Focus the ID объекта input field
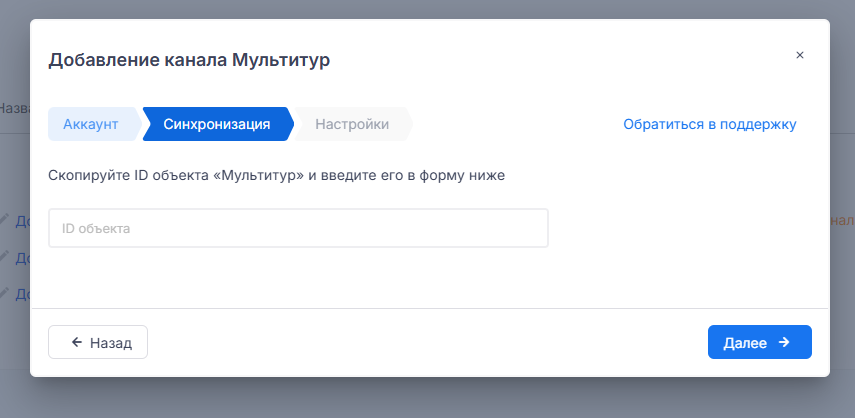Screen dimensions: 855x418 [x=298, y=228]
